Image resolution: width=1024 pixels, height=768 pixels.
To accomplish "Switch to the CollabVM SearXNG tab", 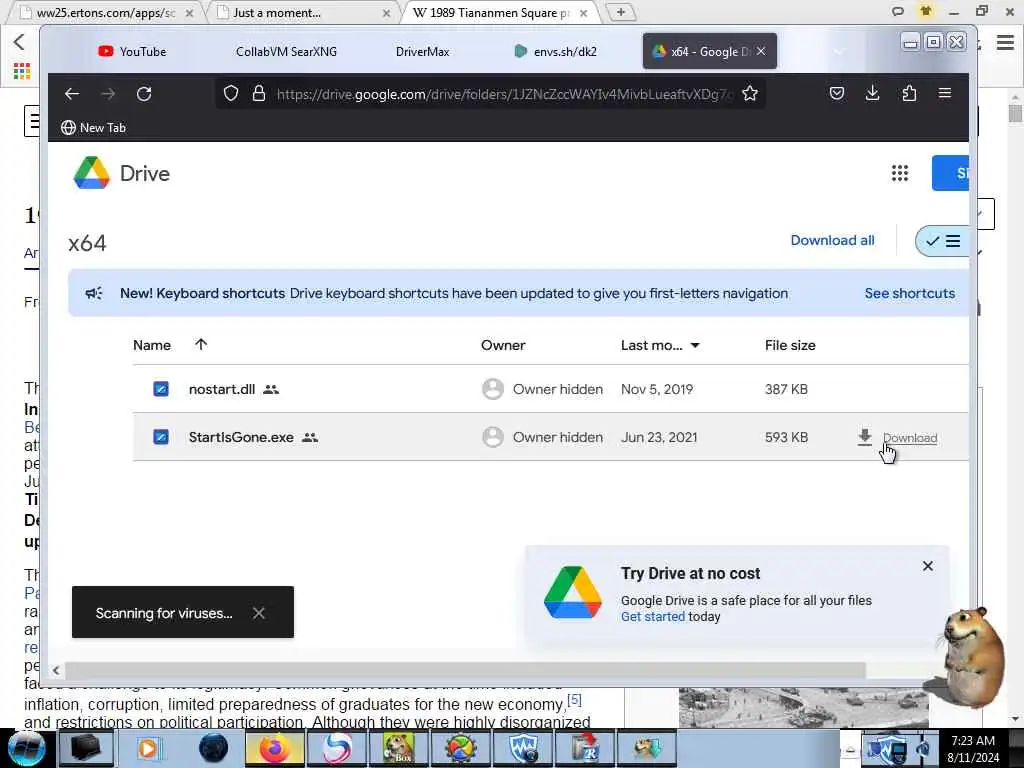I will tap(286, 52).
